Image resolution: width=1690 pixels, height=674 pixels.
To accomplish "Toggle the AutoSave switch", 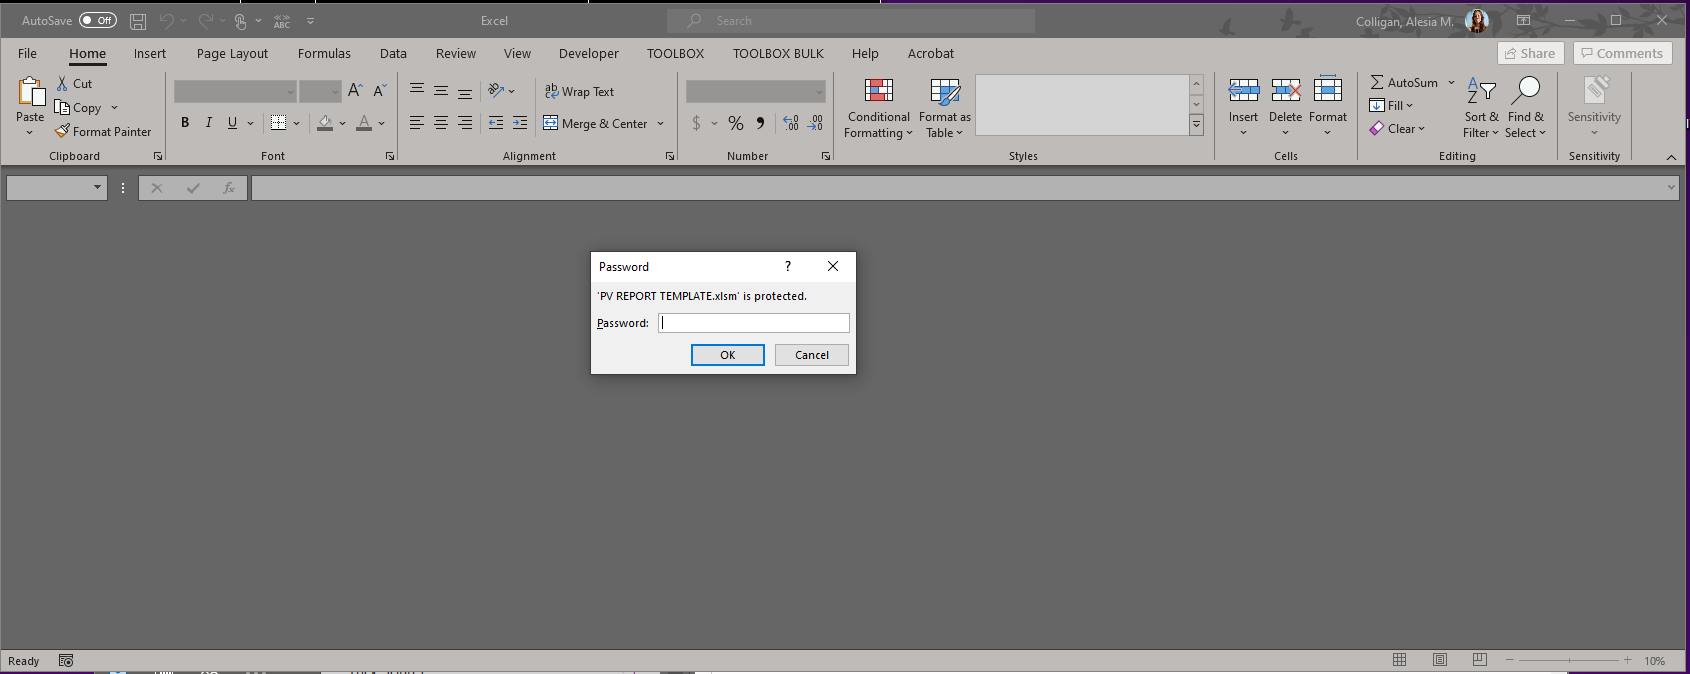I will 98,20.
